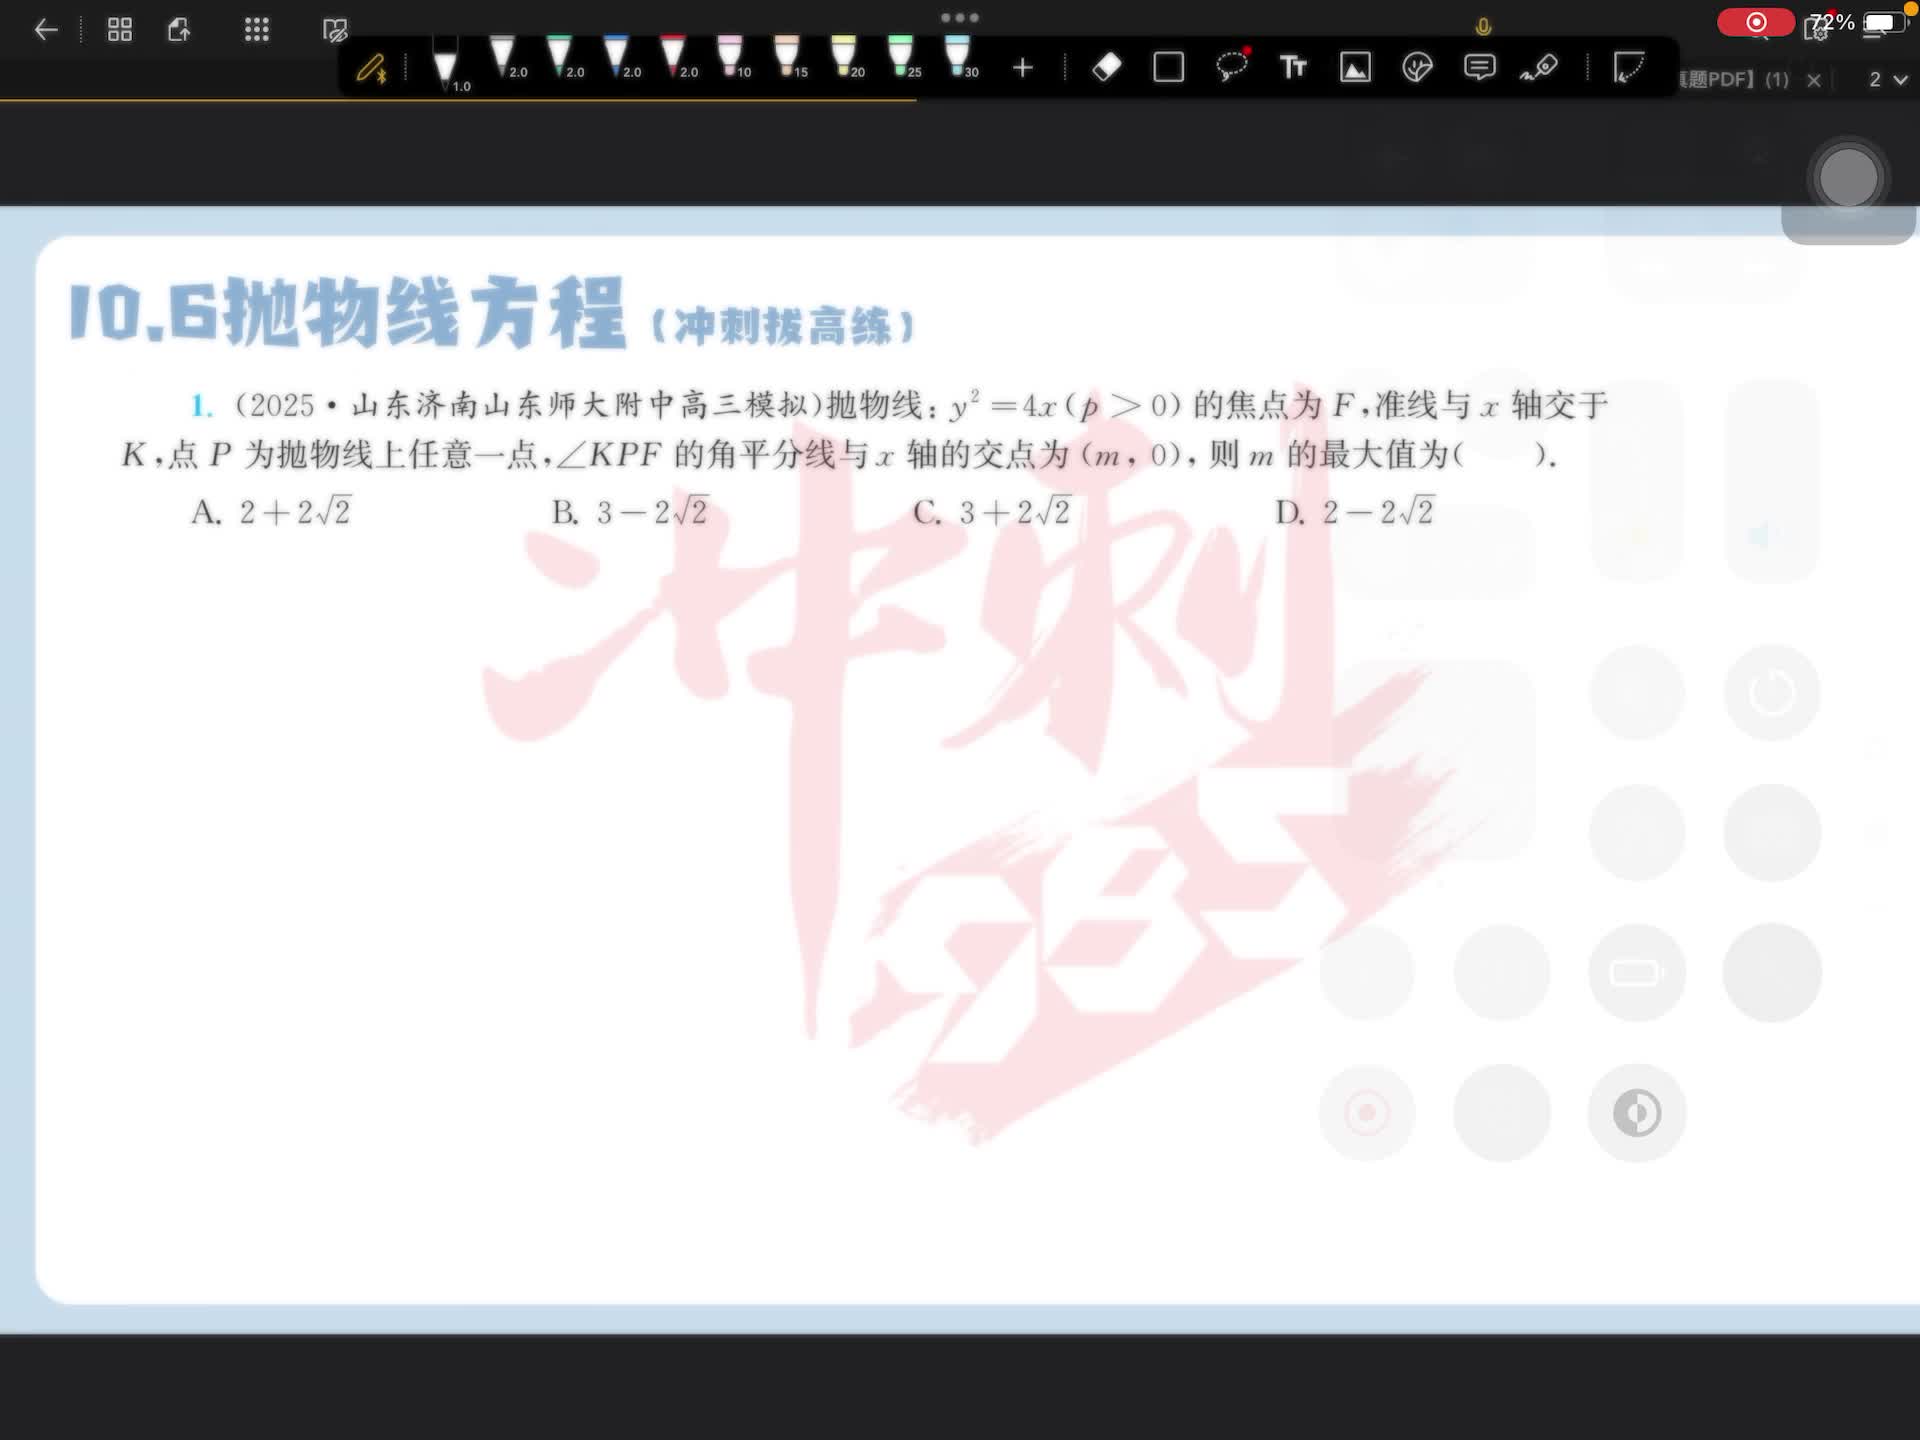The width and height of the screenshot is (1920, 1440).
Task: Toggle the screen recording indicator
Action: [x=1756, y=22]
